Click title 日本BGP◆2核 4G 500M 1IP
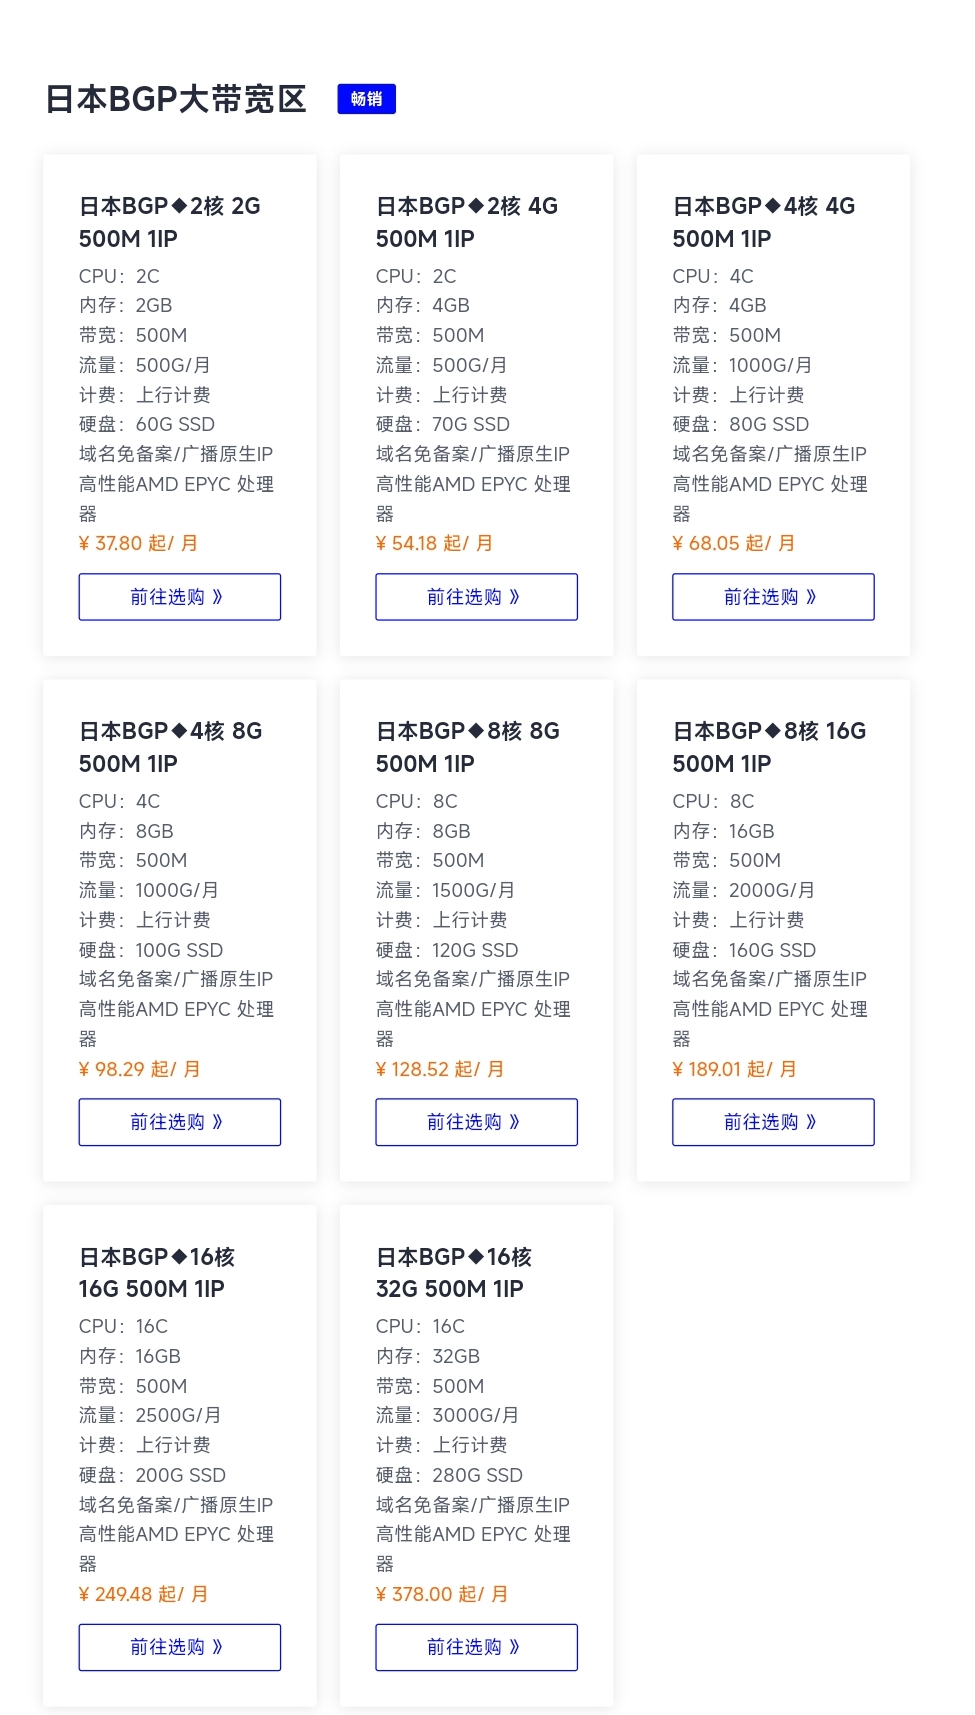This screenshot has height=1715, width=975. pyautogui.click(x=467, y=222)
